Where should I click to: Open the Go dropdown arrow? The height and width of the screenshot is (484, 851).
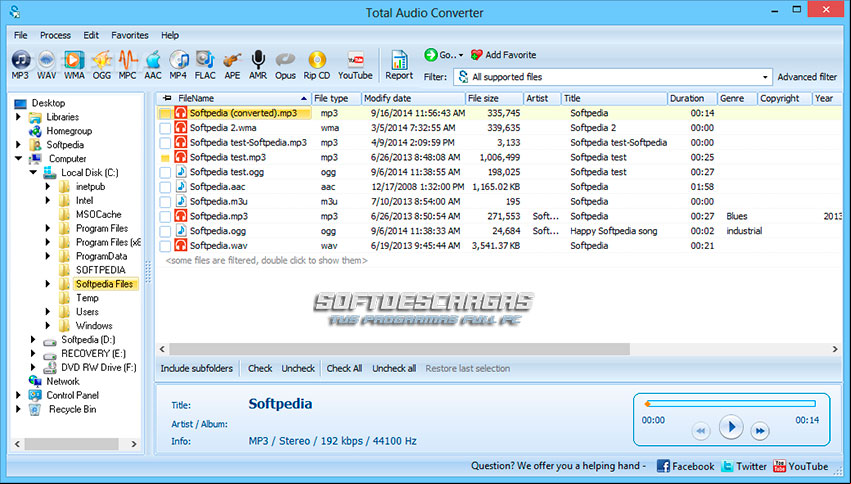point(461,55)
